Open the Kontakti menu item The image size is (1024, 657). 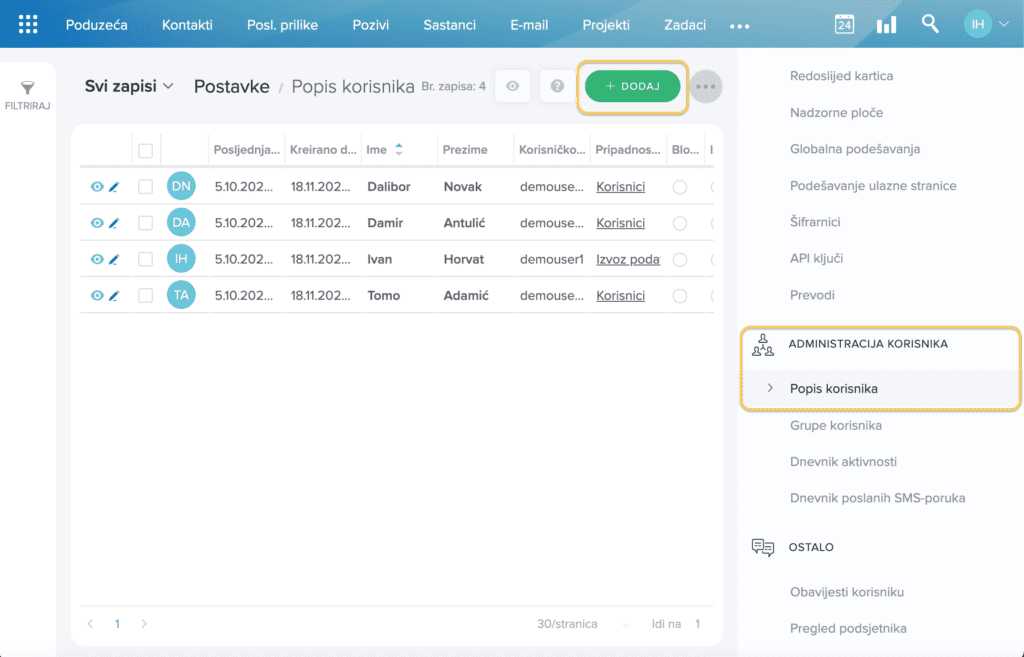[x=187, y=25]
